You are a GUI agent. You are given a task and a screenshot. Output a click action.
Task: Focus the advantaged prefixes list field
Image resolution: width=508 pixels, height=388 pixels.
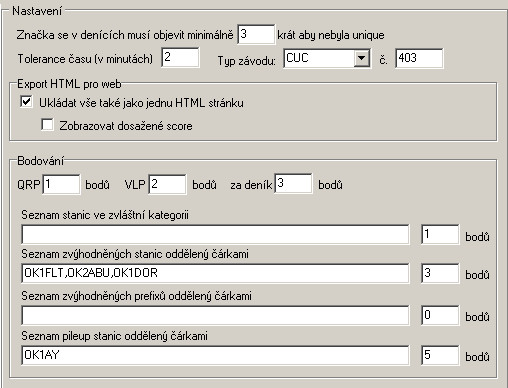[215, 315]
